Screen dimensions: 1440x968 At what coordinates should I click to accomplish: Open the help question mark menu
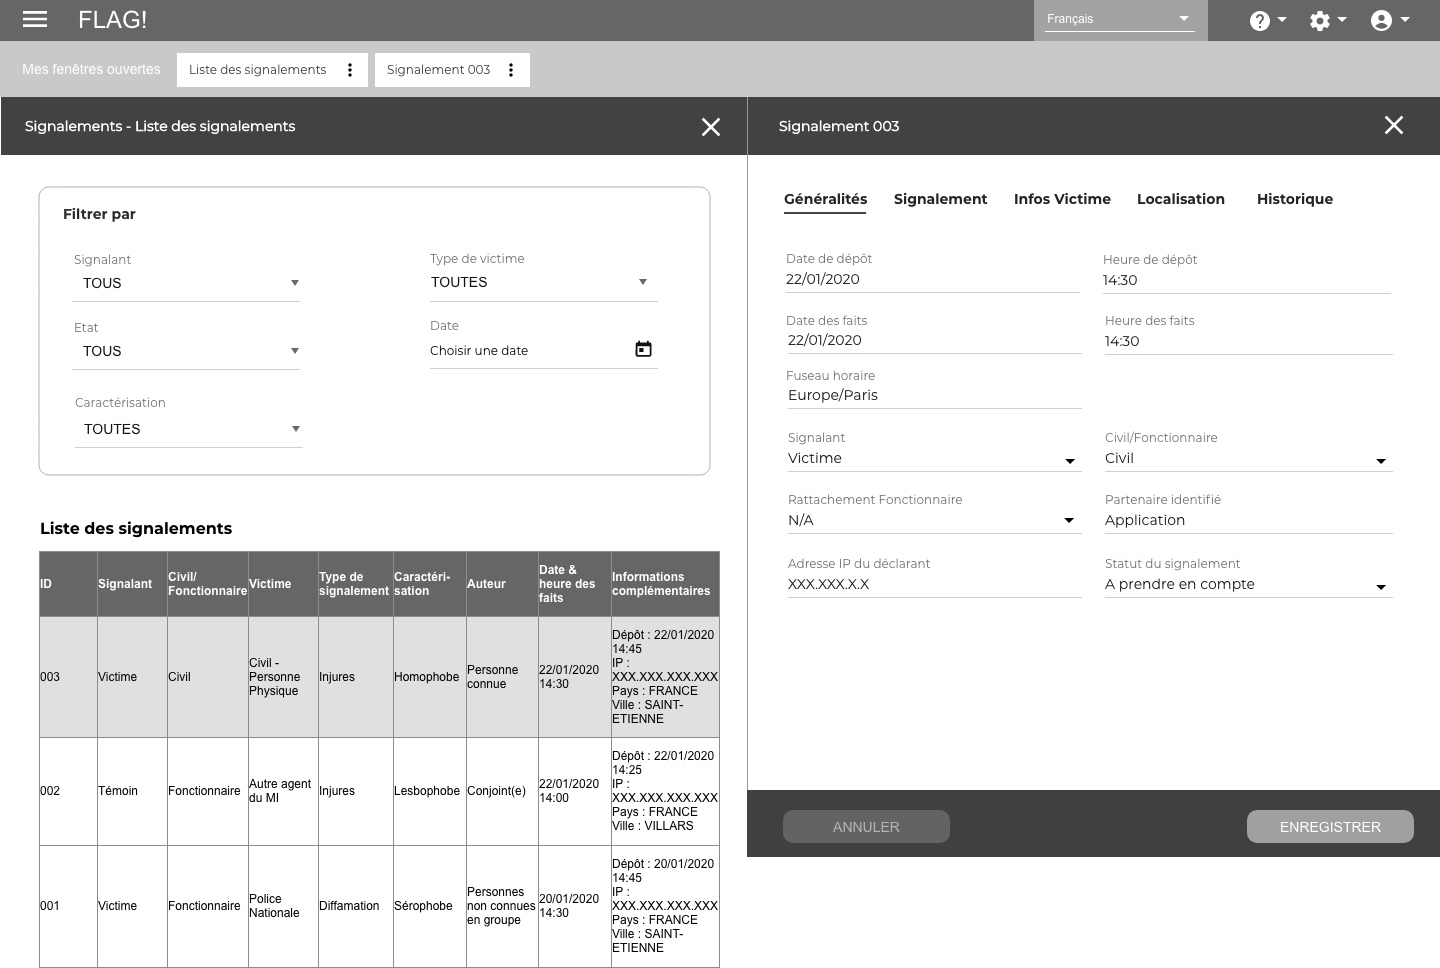click(1266, 20)
